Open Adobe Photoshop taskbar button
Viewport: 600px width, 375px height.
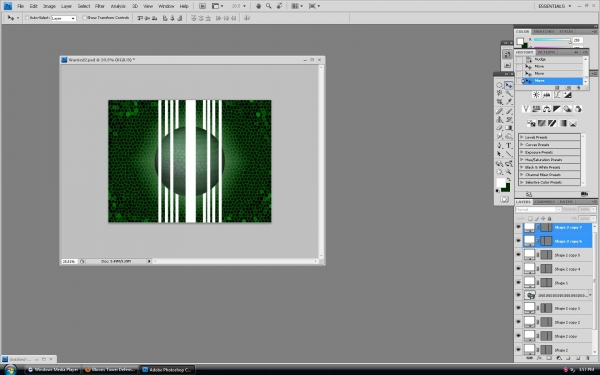[167, 370]
